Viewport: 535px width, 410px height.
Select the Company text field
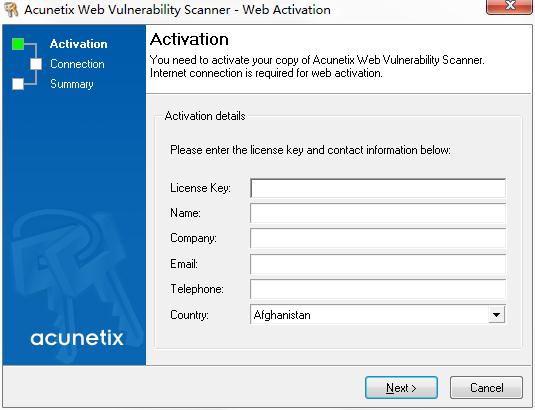tap(378, 238)
